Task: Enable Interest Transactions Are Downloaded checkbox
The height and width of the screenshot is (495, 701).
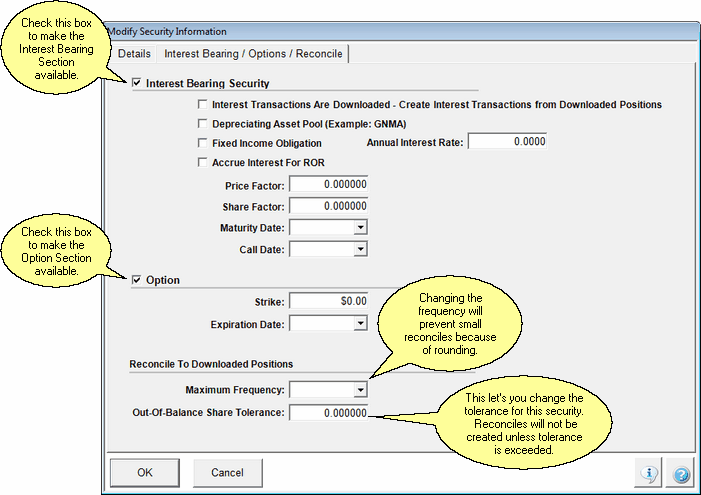Action: pos(204,105)
